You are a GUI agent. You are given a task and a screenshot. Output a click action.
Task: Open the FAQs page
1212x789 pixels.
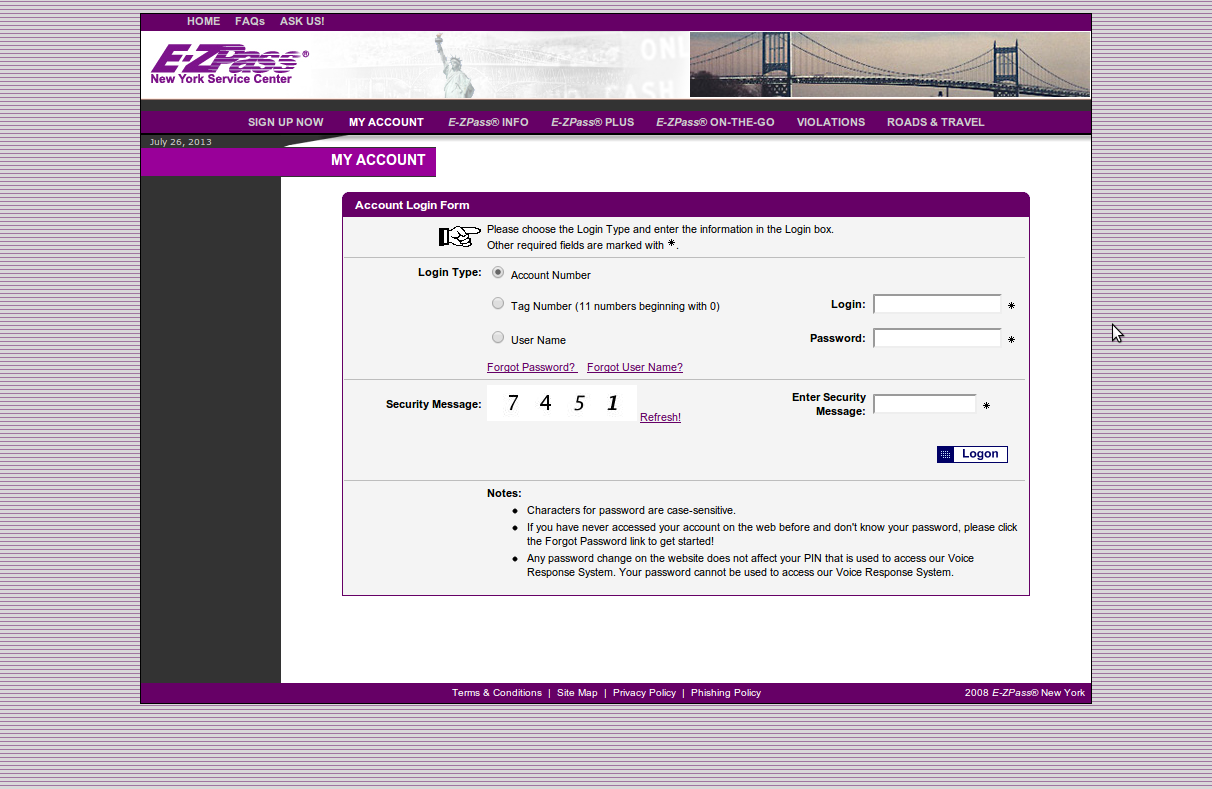coord(250,21)
